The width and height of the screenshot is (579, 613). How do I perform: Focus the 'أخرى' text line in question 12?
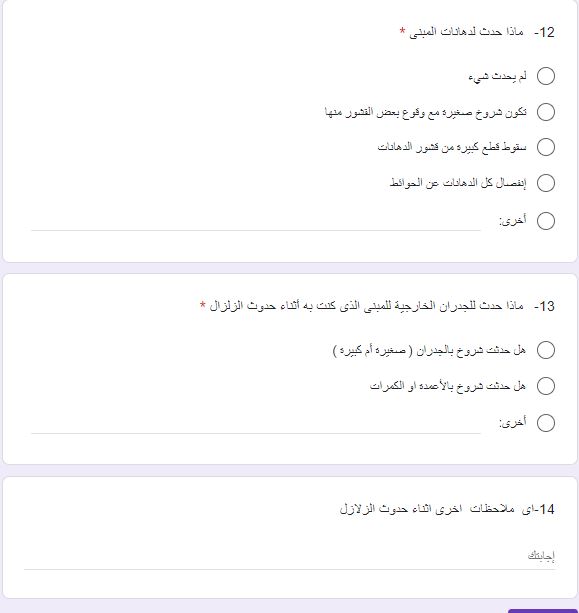256,223
